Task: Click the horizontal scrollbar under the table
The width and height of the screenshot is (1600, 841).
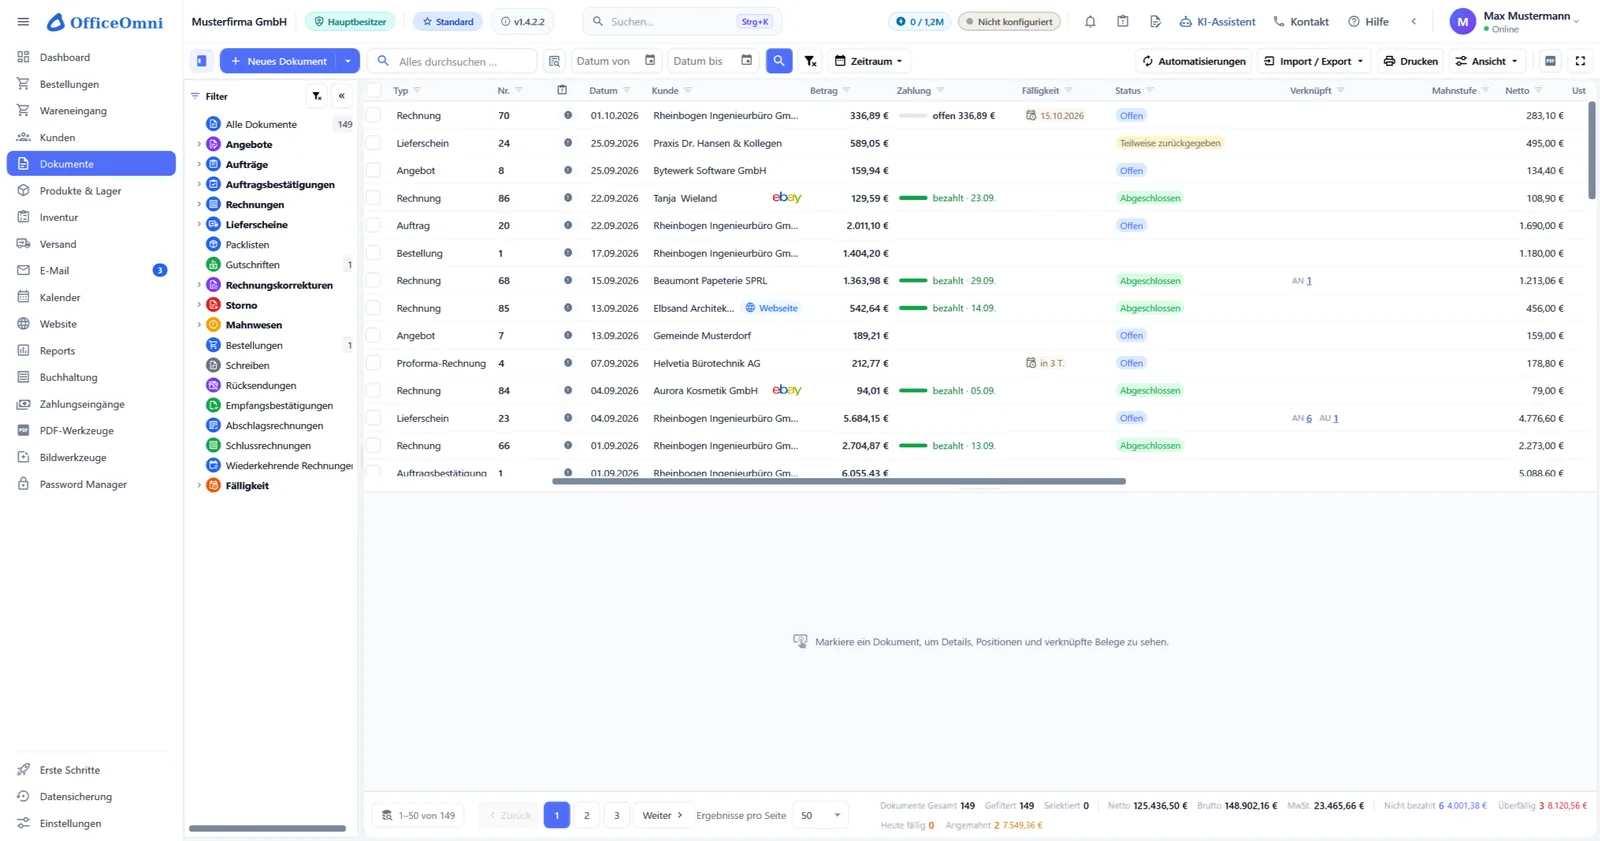Action: point(839,481)
